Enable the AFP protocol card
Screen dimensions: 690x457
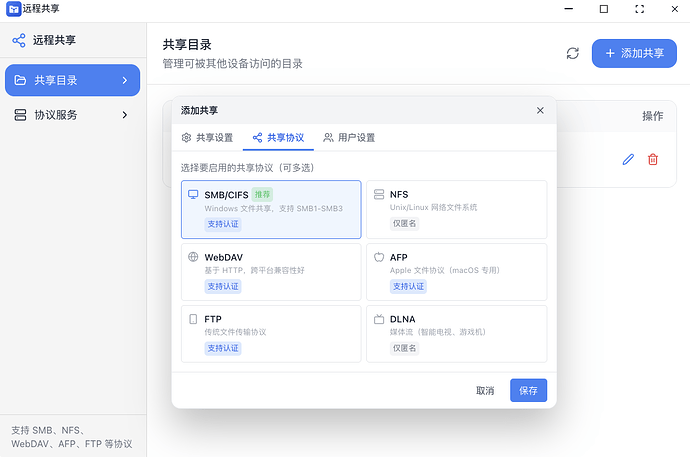click(456, 272)
